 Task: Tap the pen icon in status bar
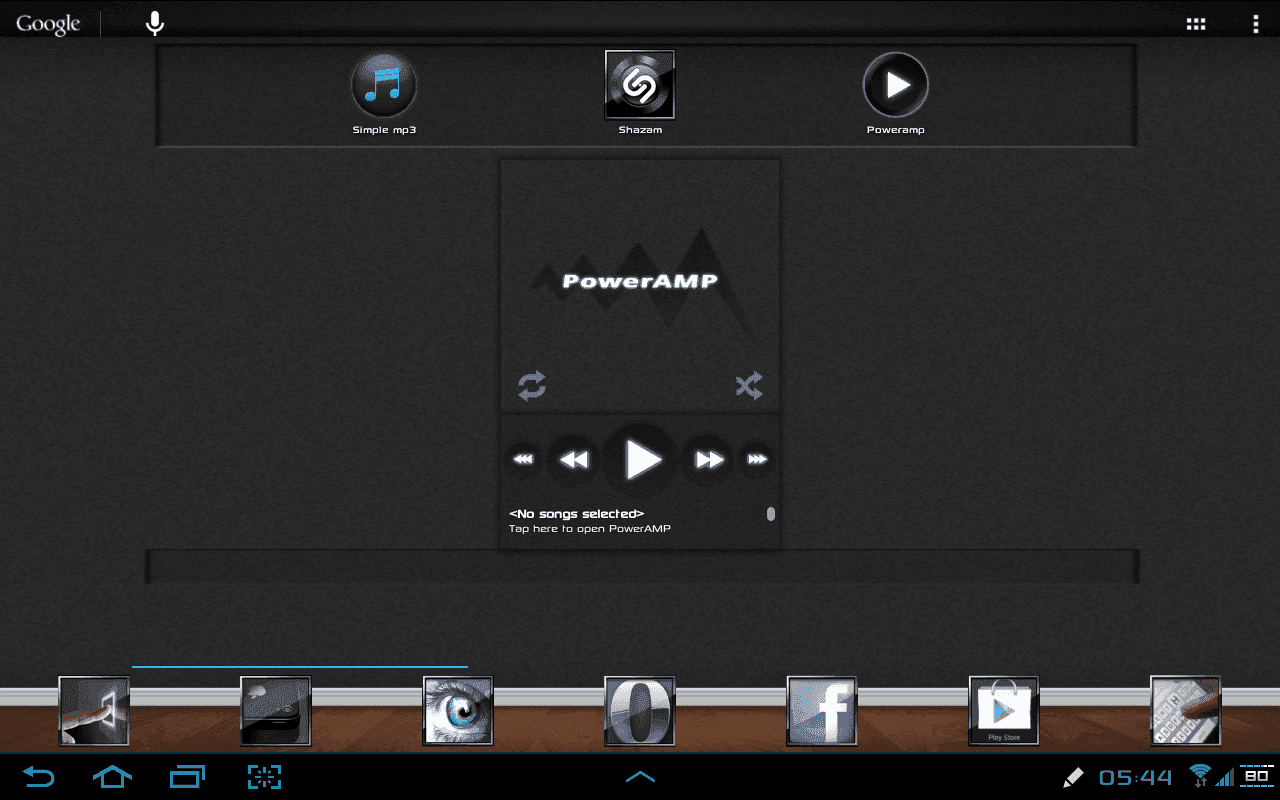pyautogui.click(x=1073, y=776)
